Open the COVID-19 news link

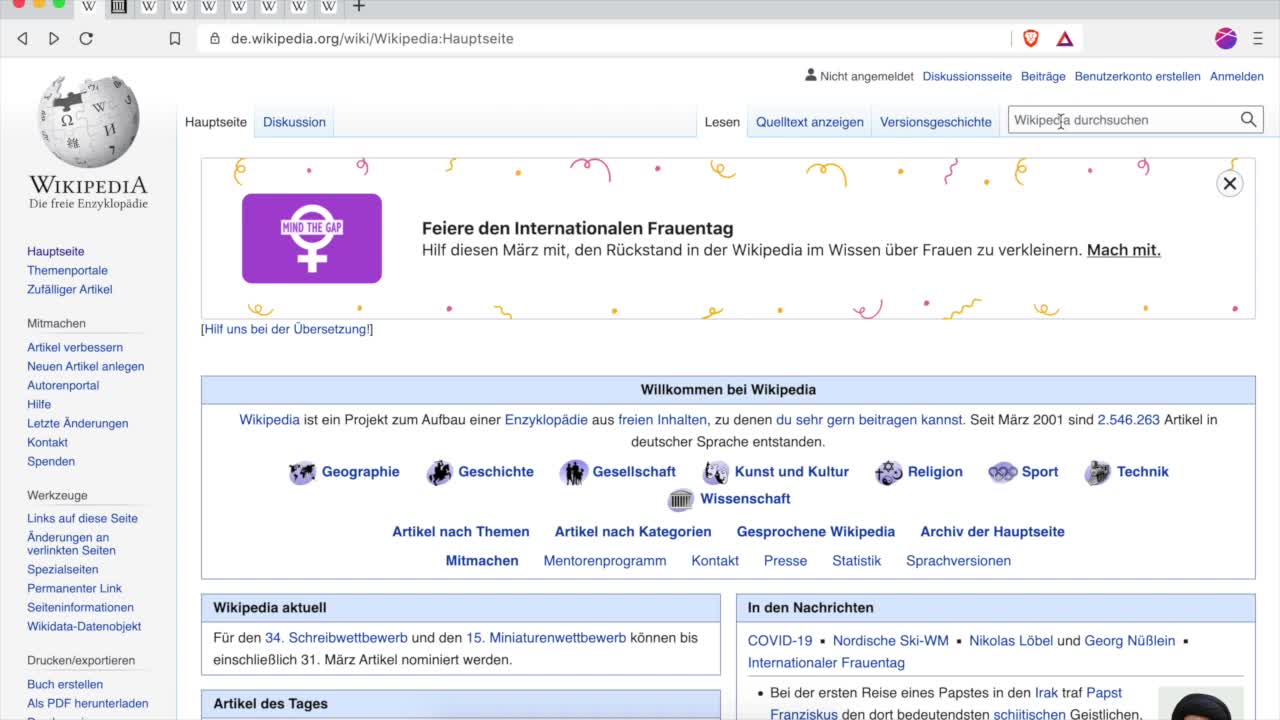pyautogui.click(x=780, y=641)
